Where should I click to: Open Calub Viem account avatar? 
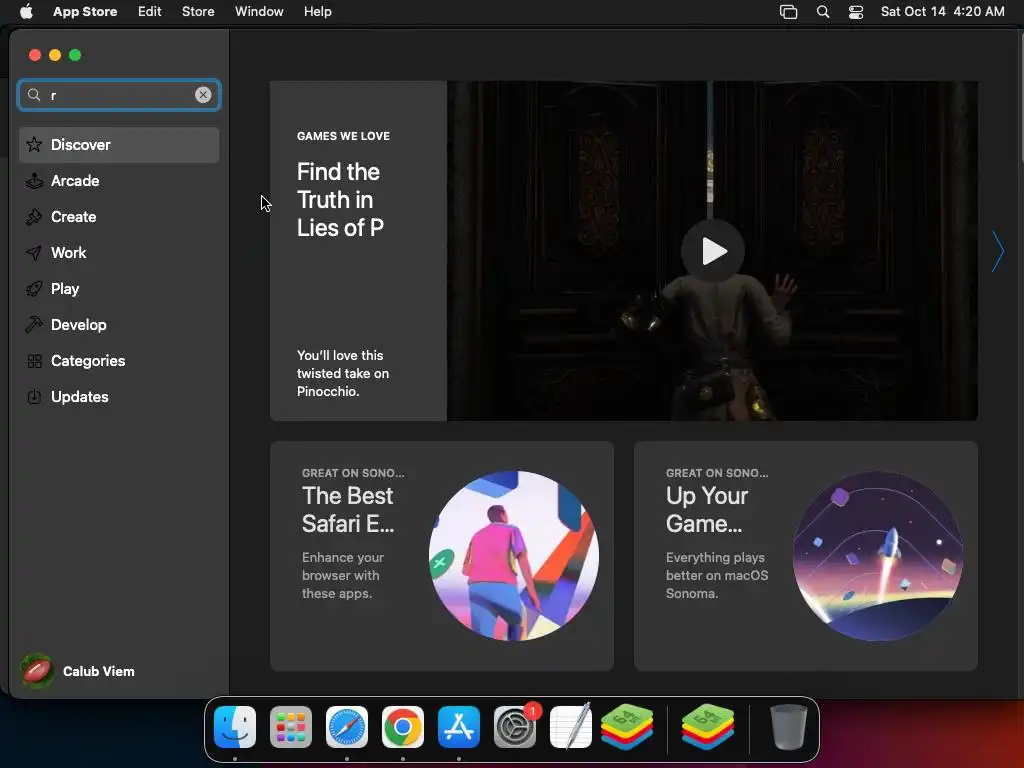(x=37, y=671)
